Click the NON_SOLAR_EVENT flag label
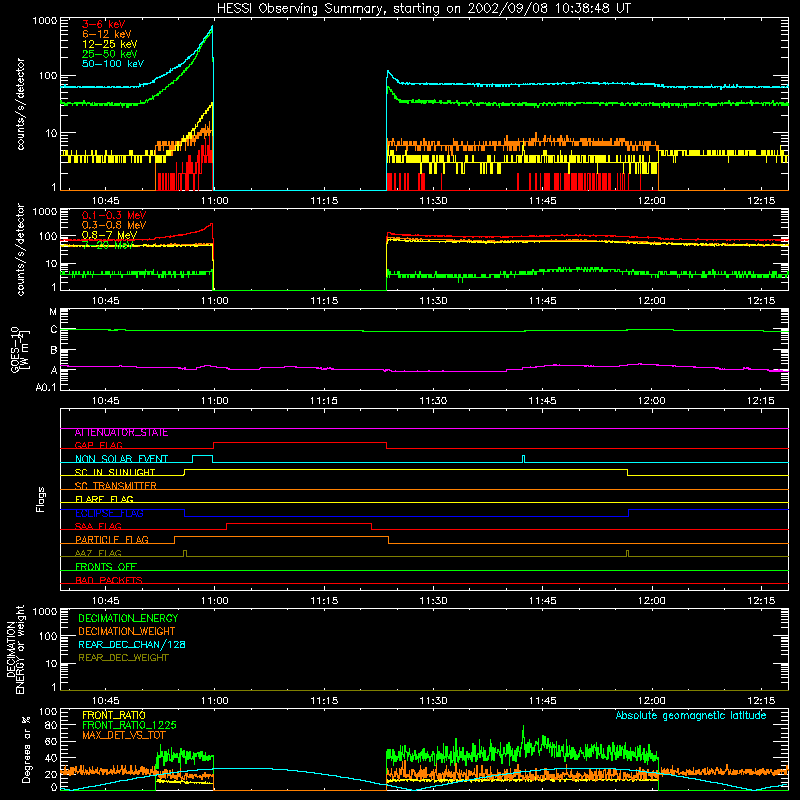Viewport: 800px width, 800px height. click(x=121, y=459)
